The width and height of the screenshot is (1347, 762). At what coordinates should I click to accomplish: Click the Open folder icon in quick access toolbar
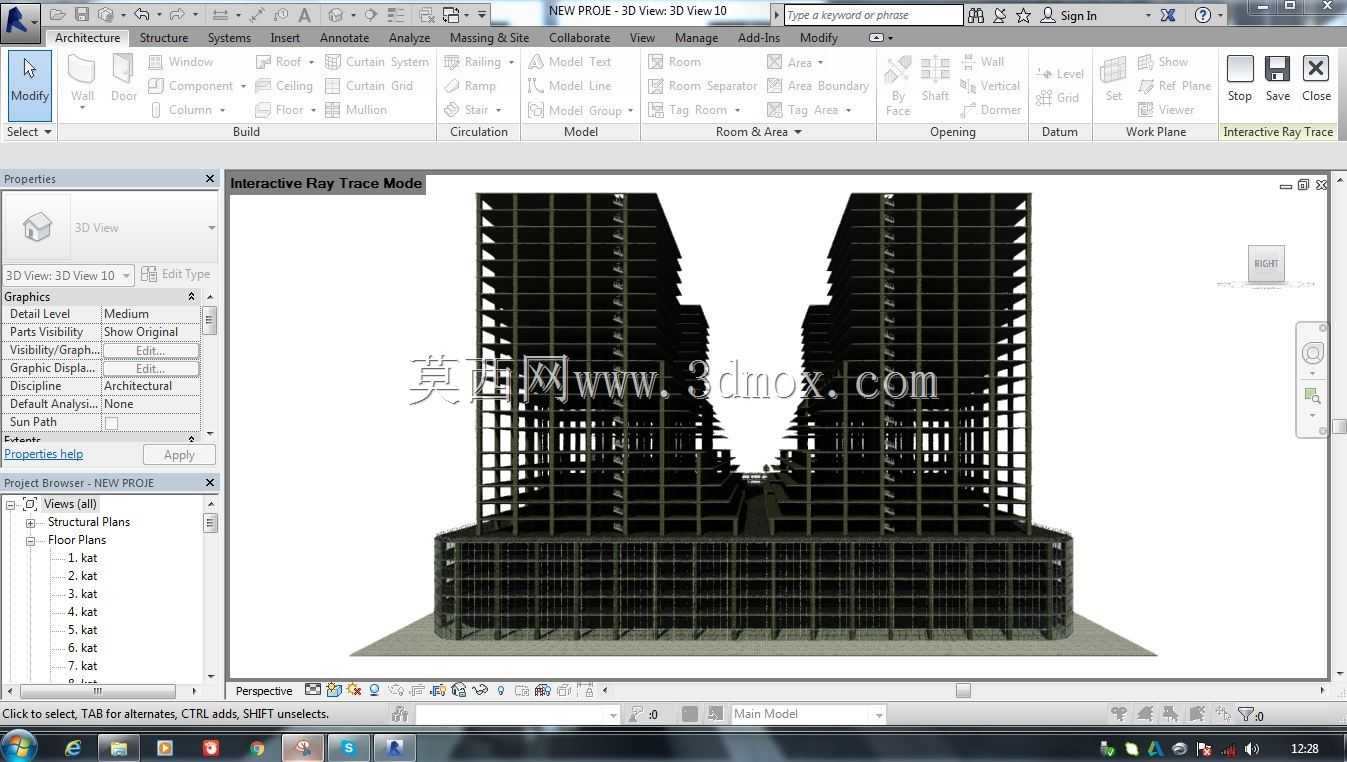click(58, 15)
